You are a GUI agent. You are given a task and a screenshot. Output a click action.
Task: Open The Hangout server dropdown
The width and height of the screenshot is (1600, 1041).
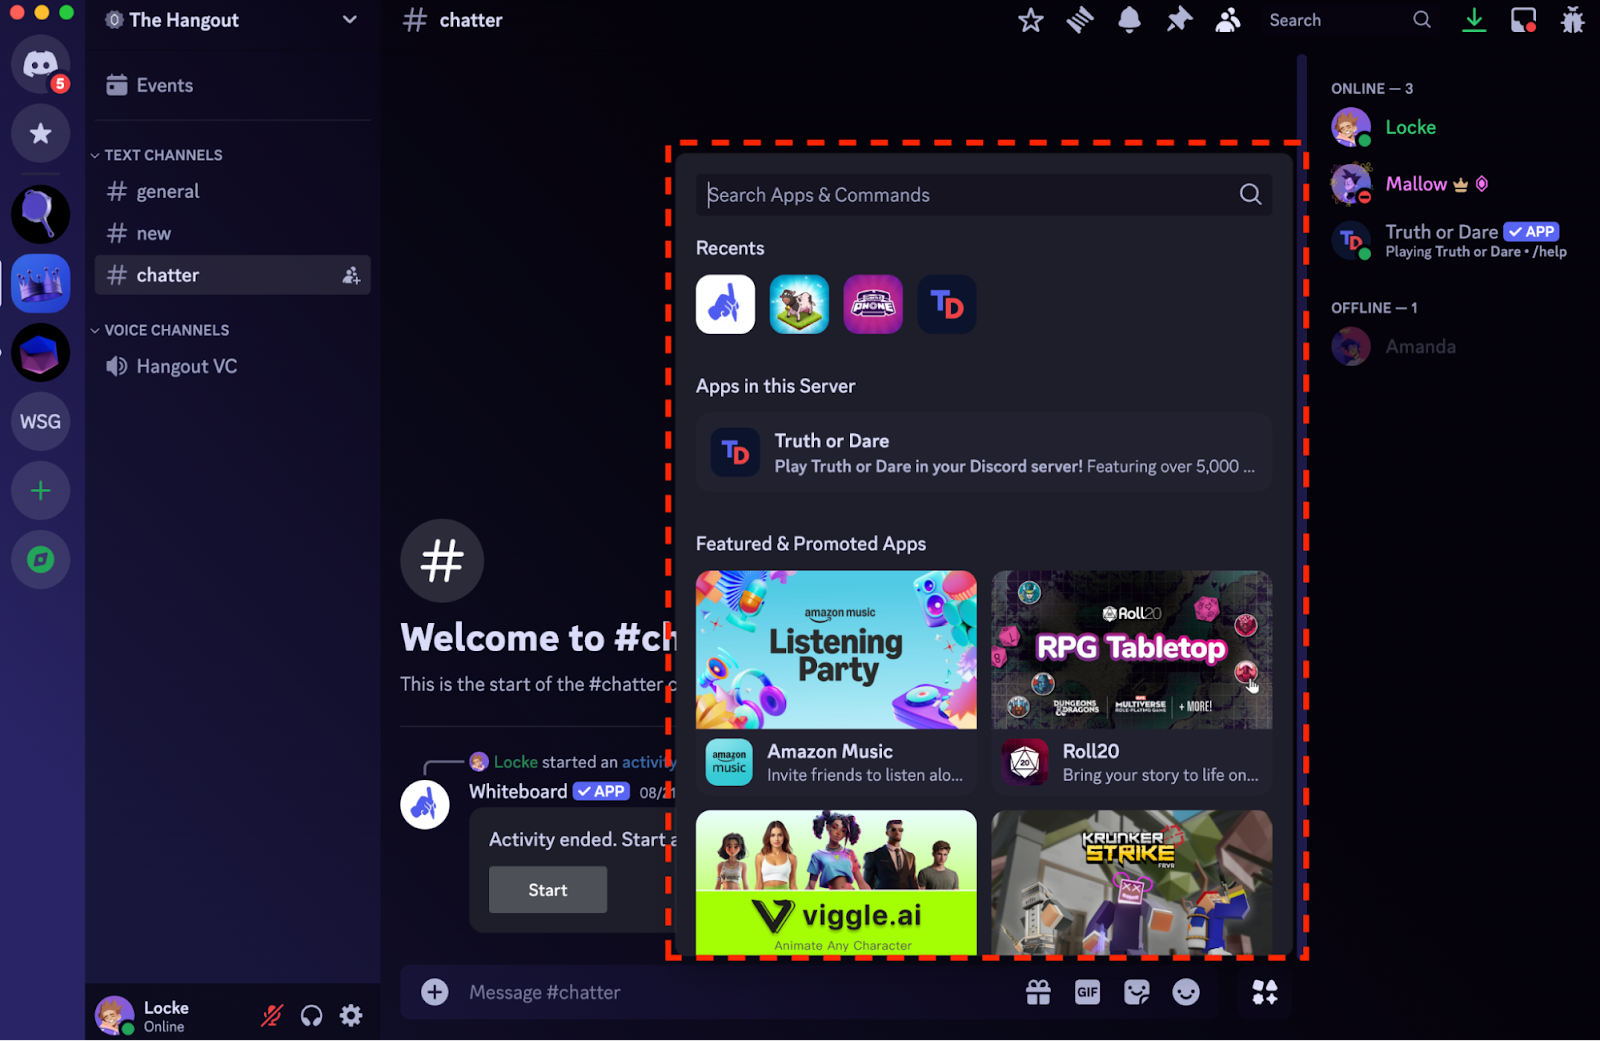coord(348,19)
